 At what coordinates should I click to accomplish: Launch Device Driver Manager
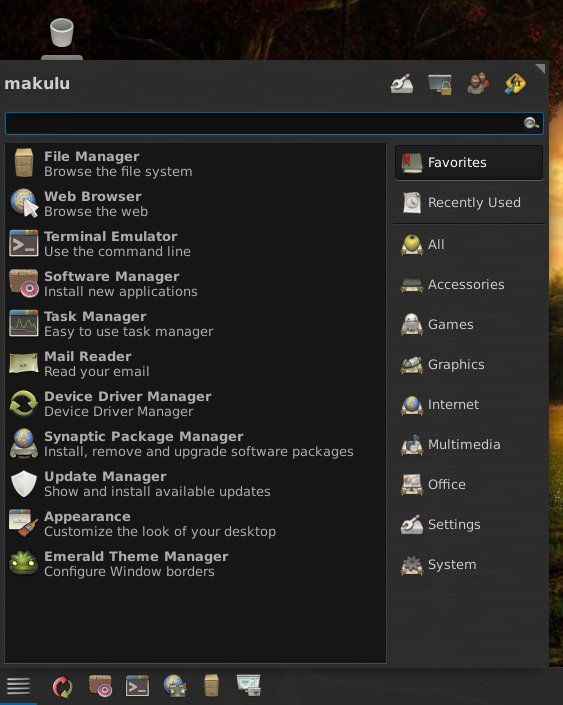[196, 404]
